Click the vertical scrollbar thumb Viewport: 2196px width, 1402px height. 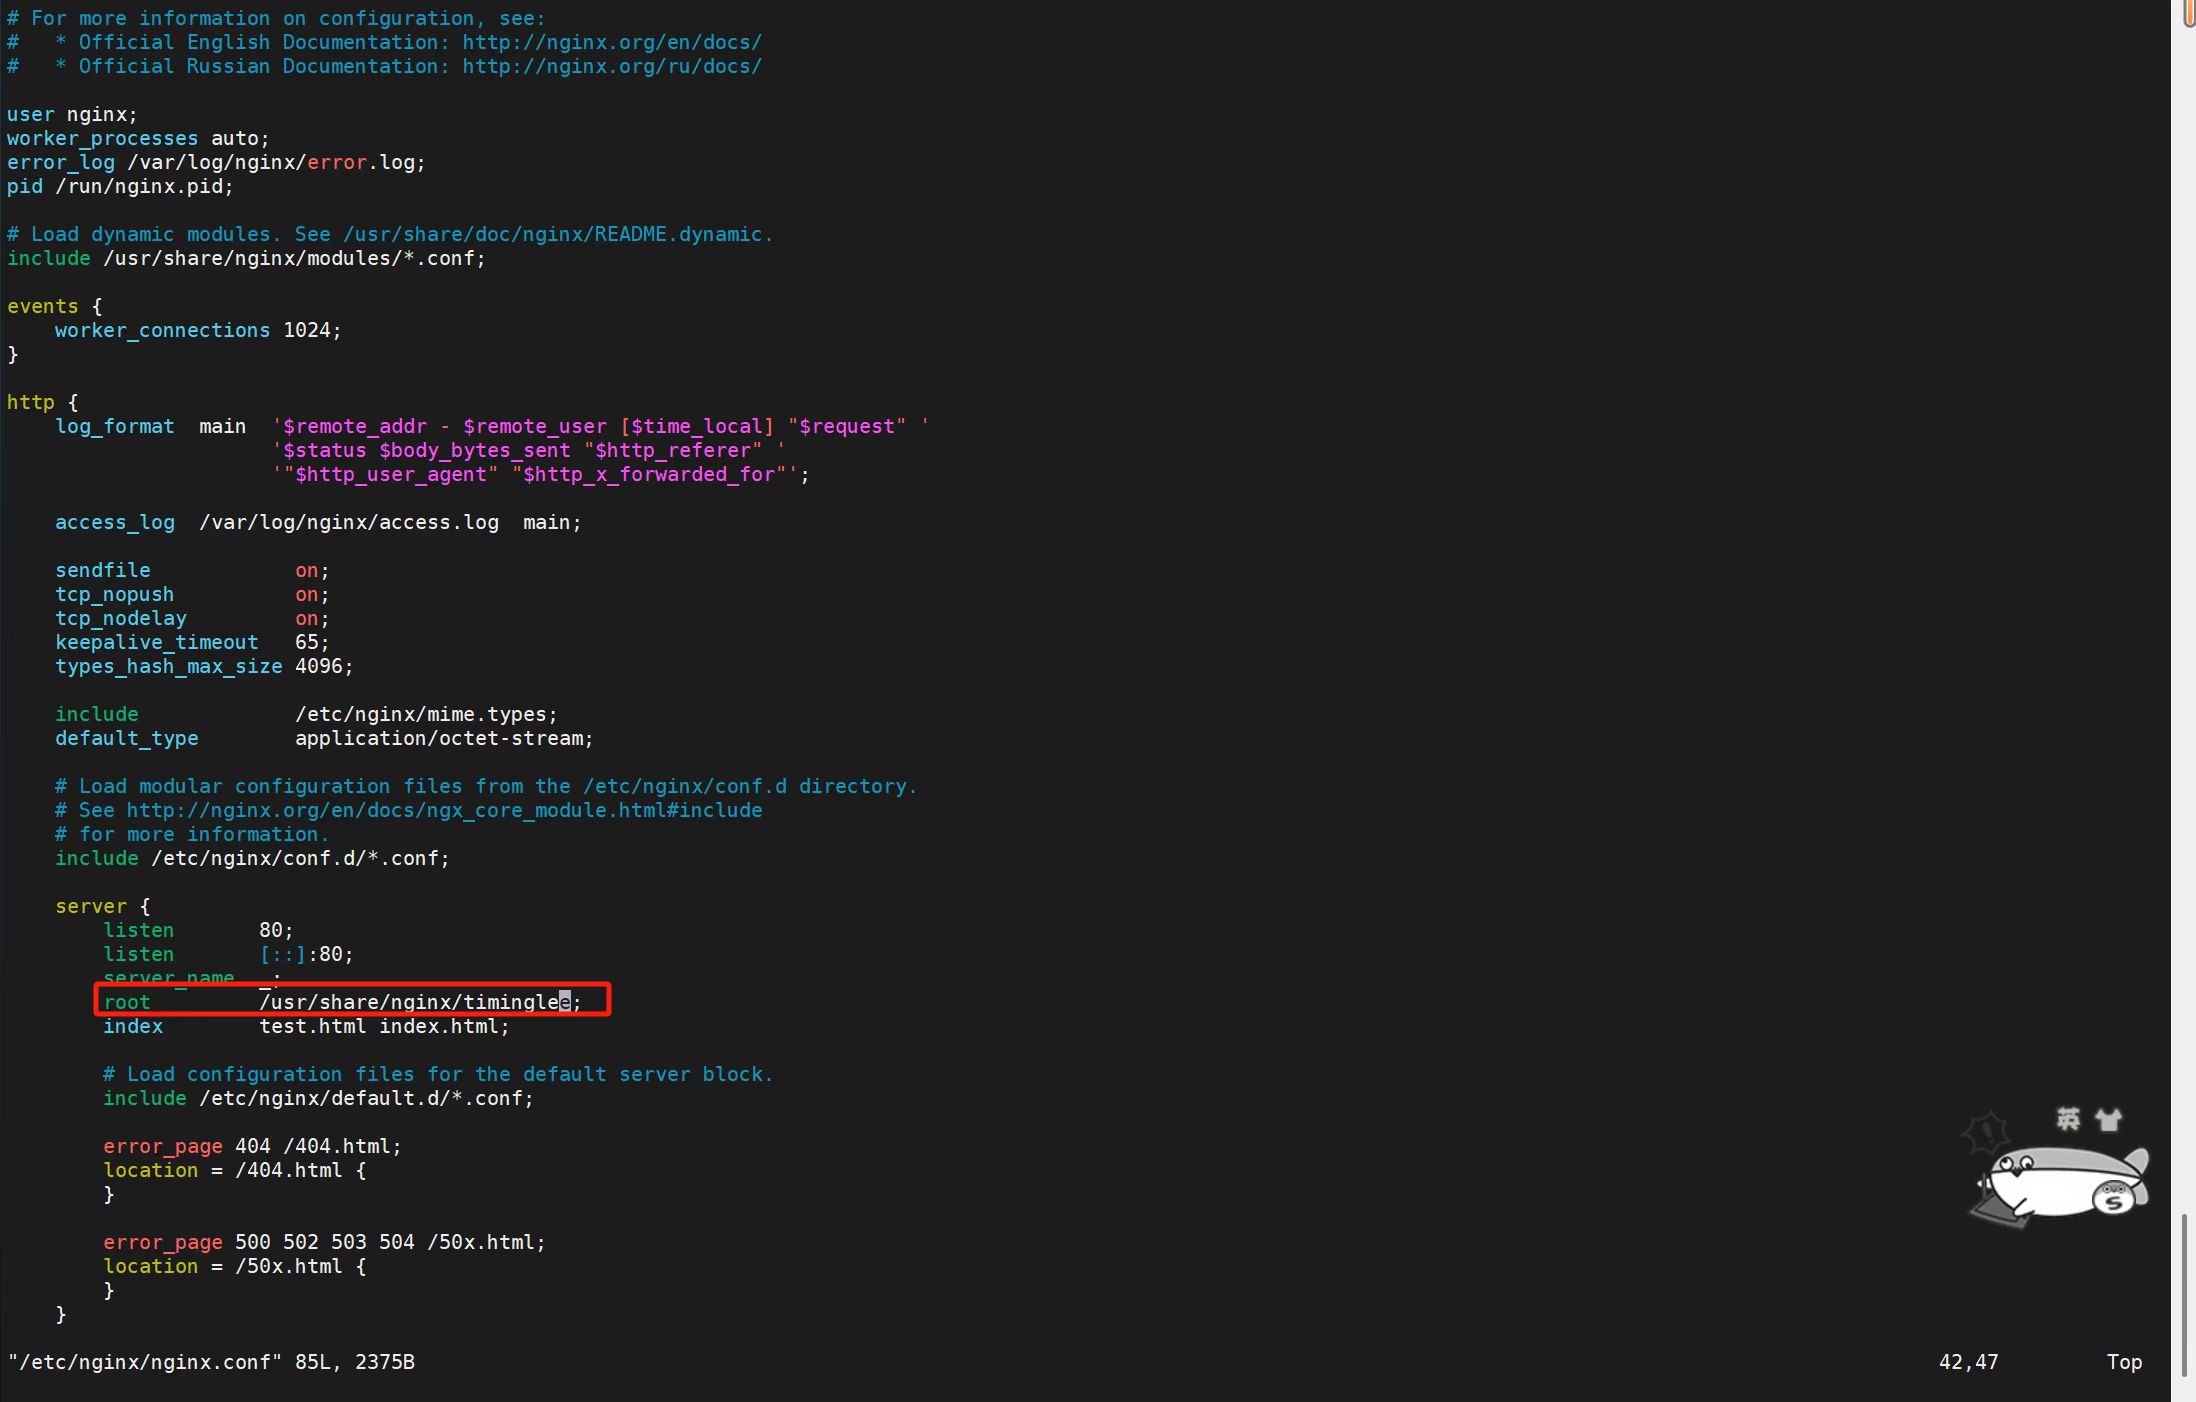pos(2186,1295)
